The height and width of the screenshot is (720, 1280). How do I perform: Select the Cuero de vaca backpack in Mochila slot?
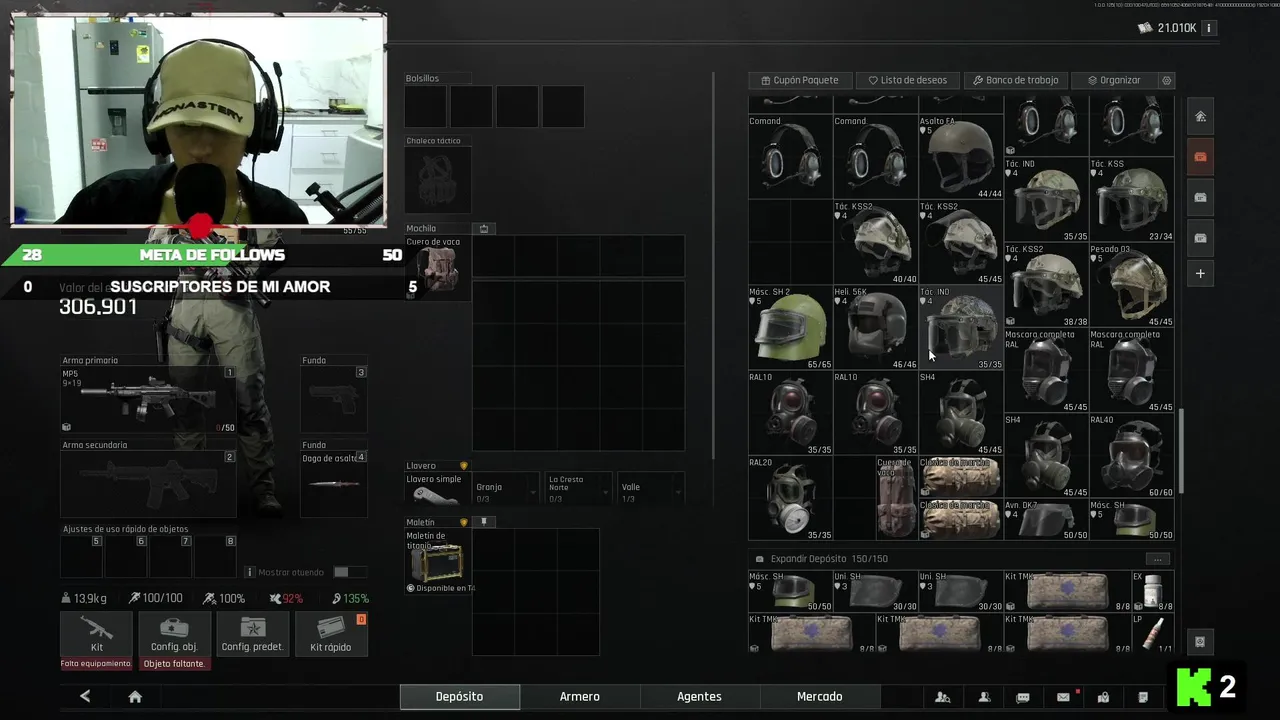(438, 268)
